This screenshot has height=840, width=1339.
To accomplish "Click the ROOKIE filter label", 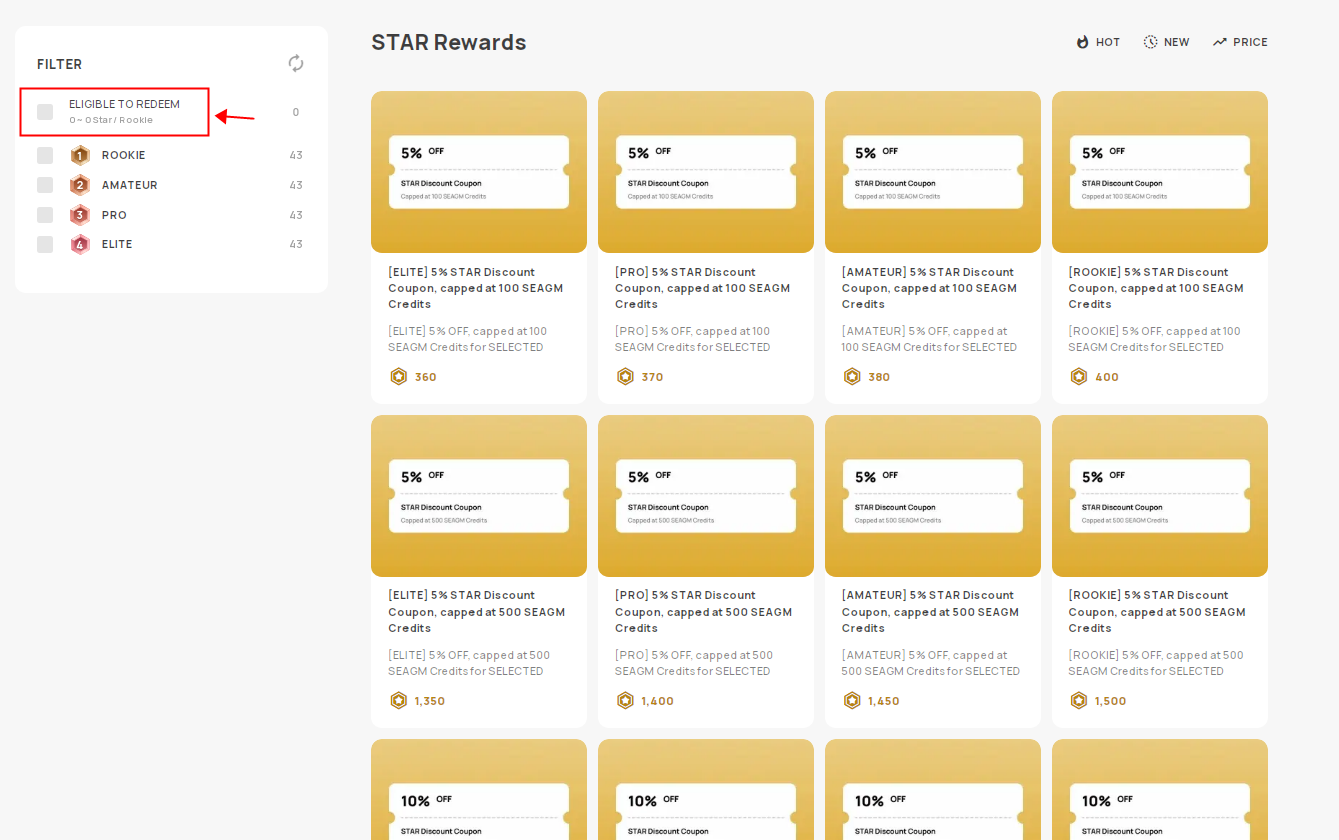I will pos(124,155).
